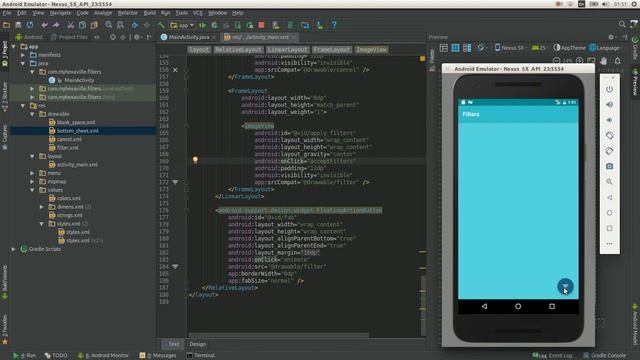Viewport: 640px width, 360px height.
Task: Click the emulator rotate right icon
Action: pyautogui.click(x=609, y=151)
